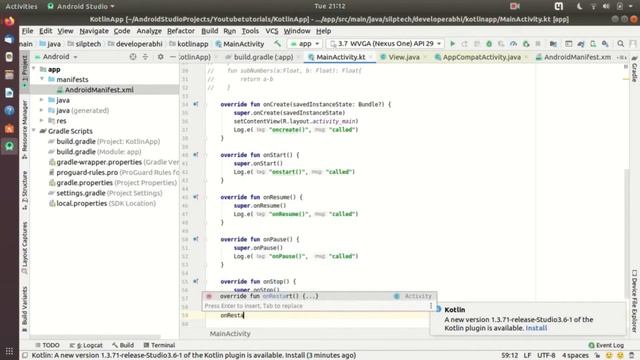Toggle the Logcat tool window
640x360 pixels.
[x=86, y=345]
